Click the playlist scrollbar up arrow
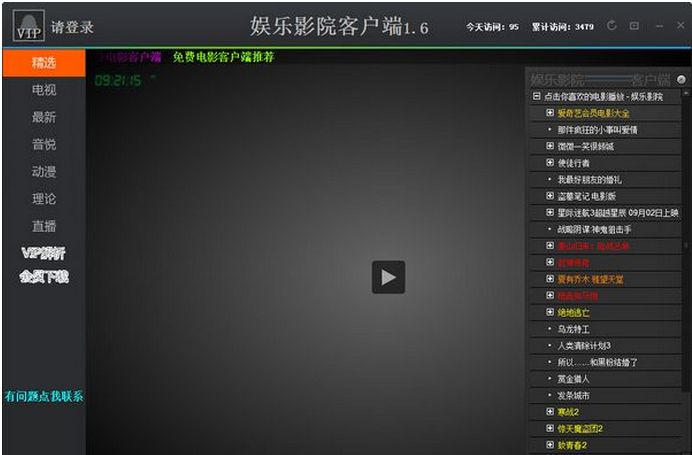This screenshot has height=455, width=692. [686, 94]
